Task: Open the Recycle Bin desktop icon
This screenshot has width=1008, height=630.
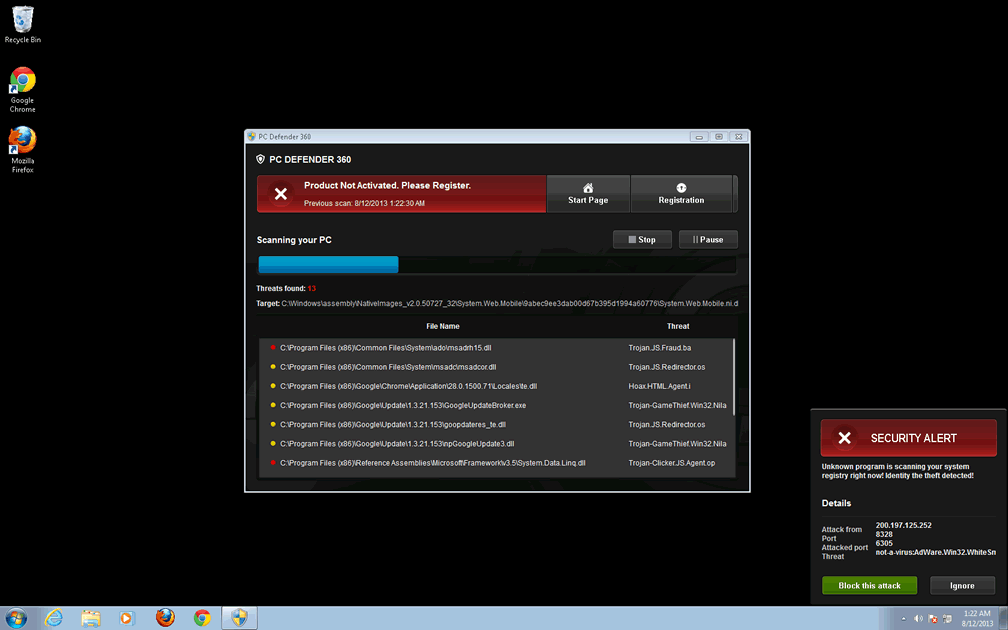Action: [22, 22]
